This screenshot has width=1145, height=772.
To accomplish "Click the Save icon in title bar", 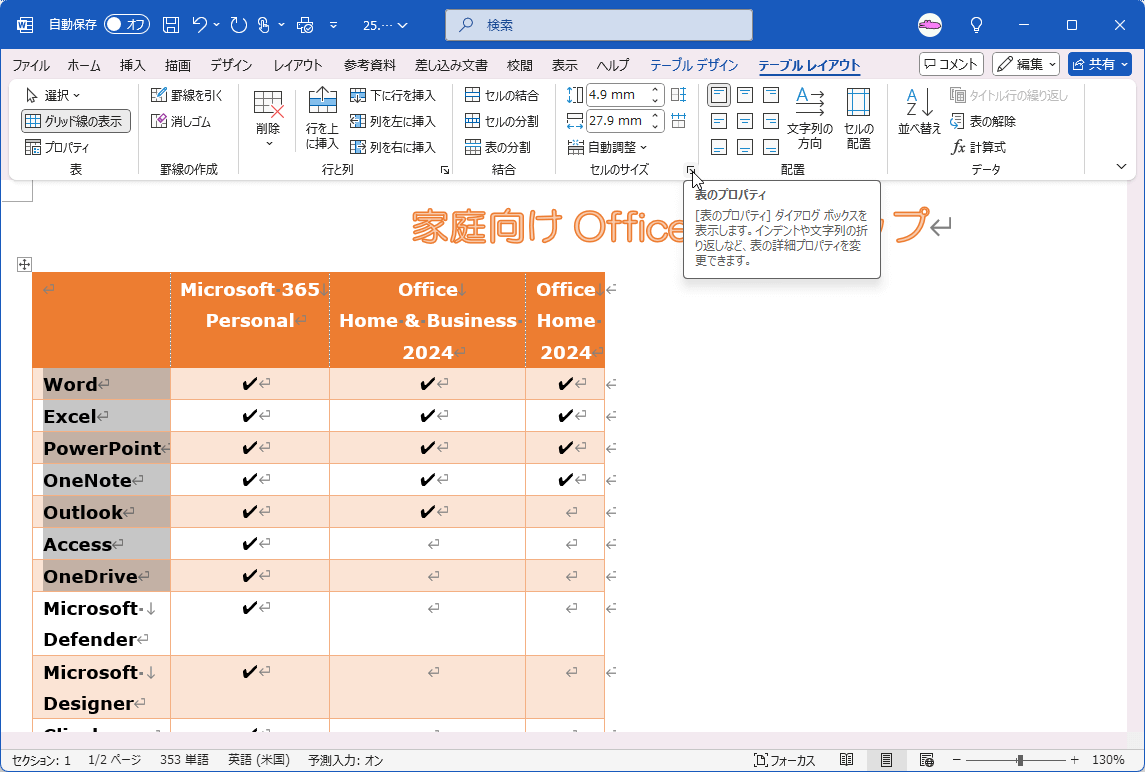I will click(x=171, y=25).
